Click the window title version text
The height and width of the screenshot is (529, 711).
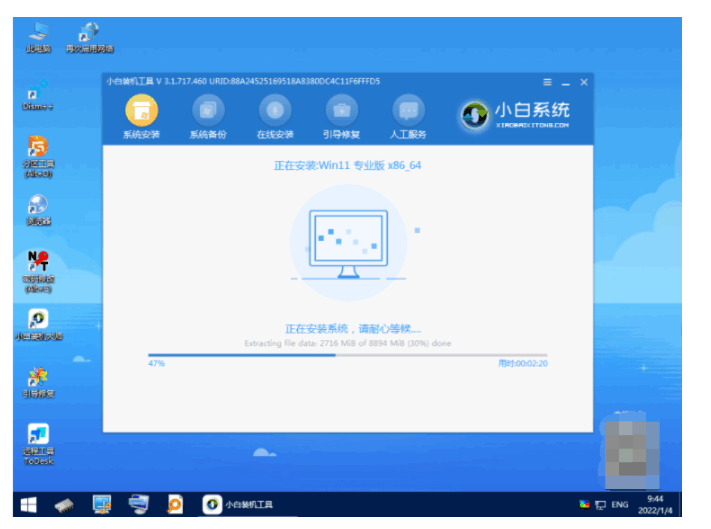click(x=243, y=82)
